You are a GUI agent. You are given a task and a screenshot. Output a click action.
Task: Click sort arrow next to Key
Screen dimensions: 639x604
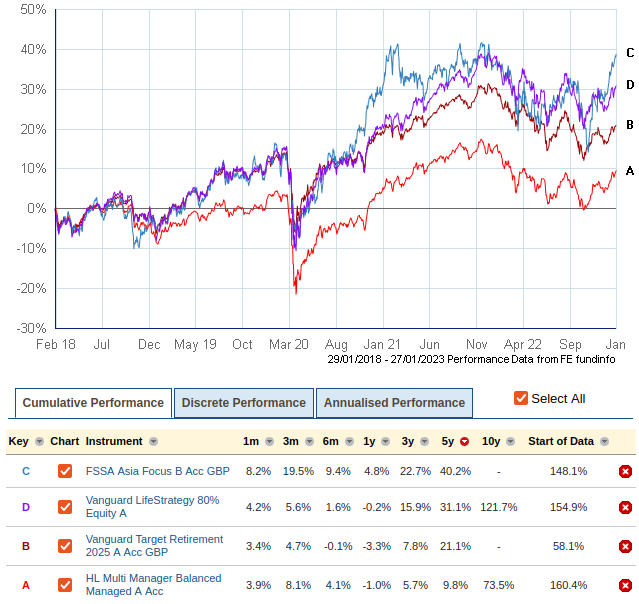pos(39,442)
